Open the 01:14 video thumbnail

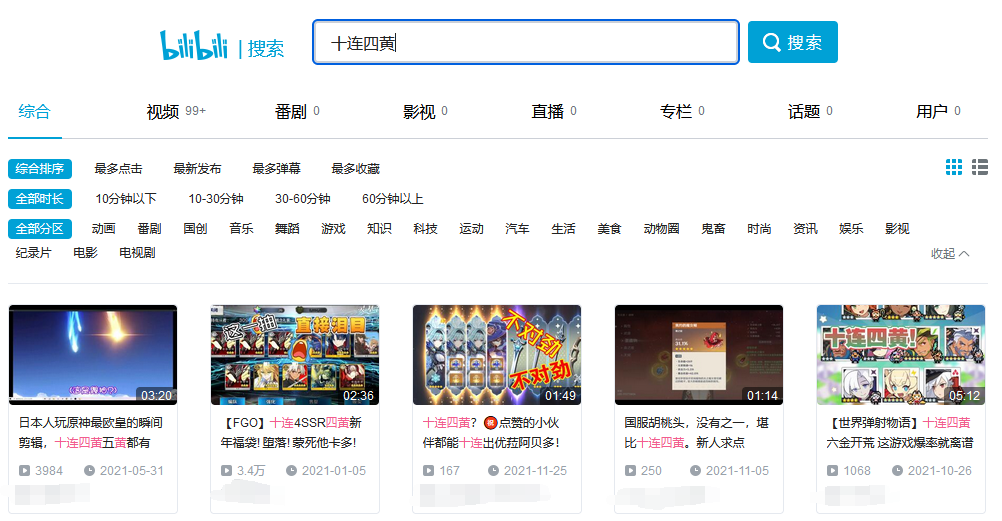(x=698, y=355)
